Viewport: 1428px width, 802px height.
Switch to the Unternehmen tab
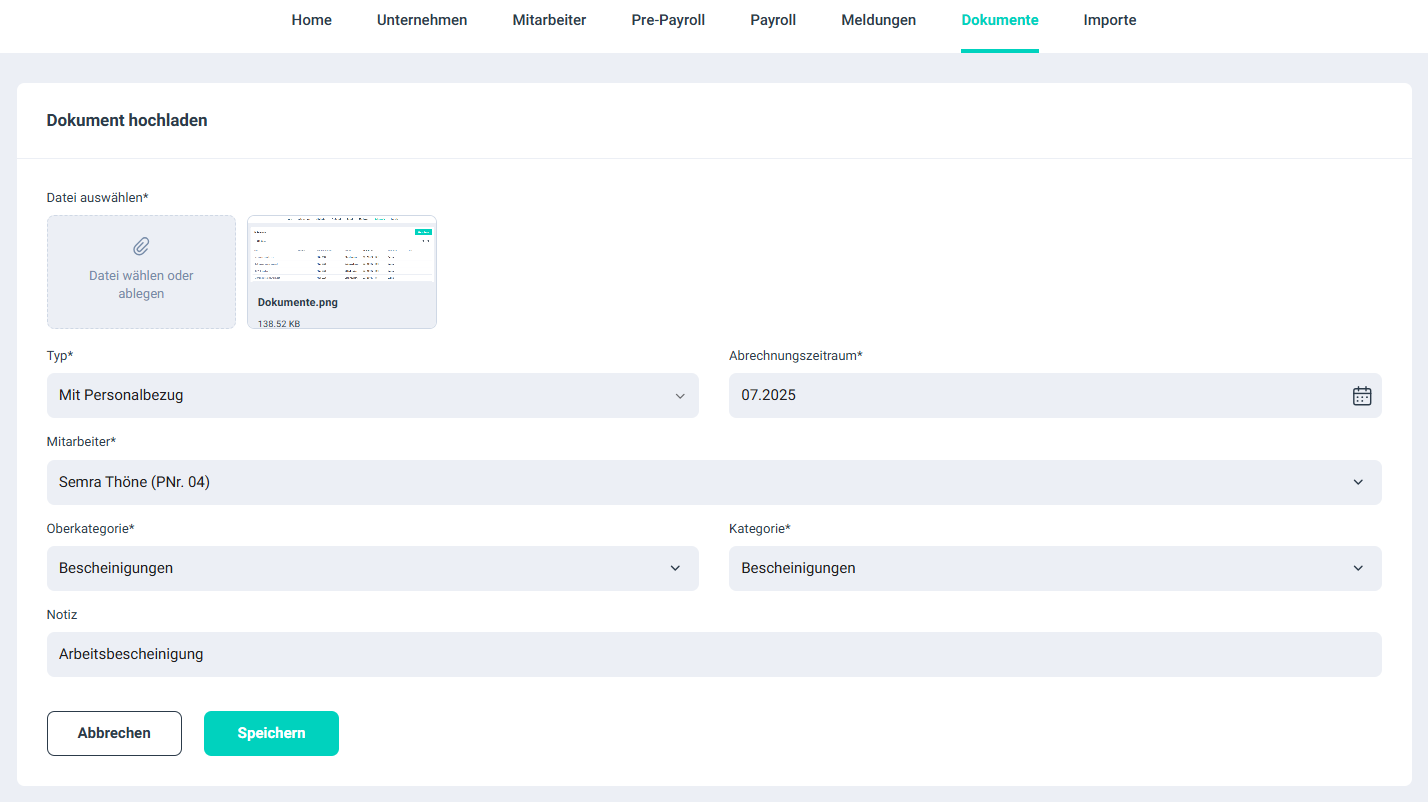422,20
